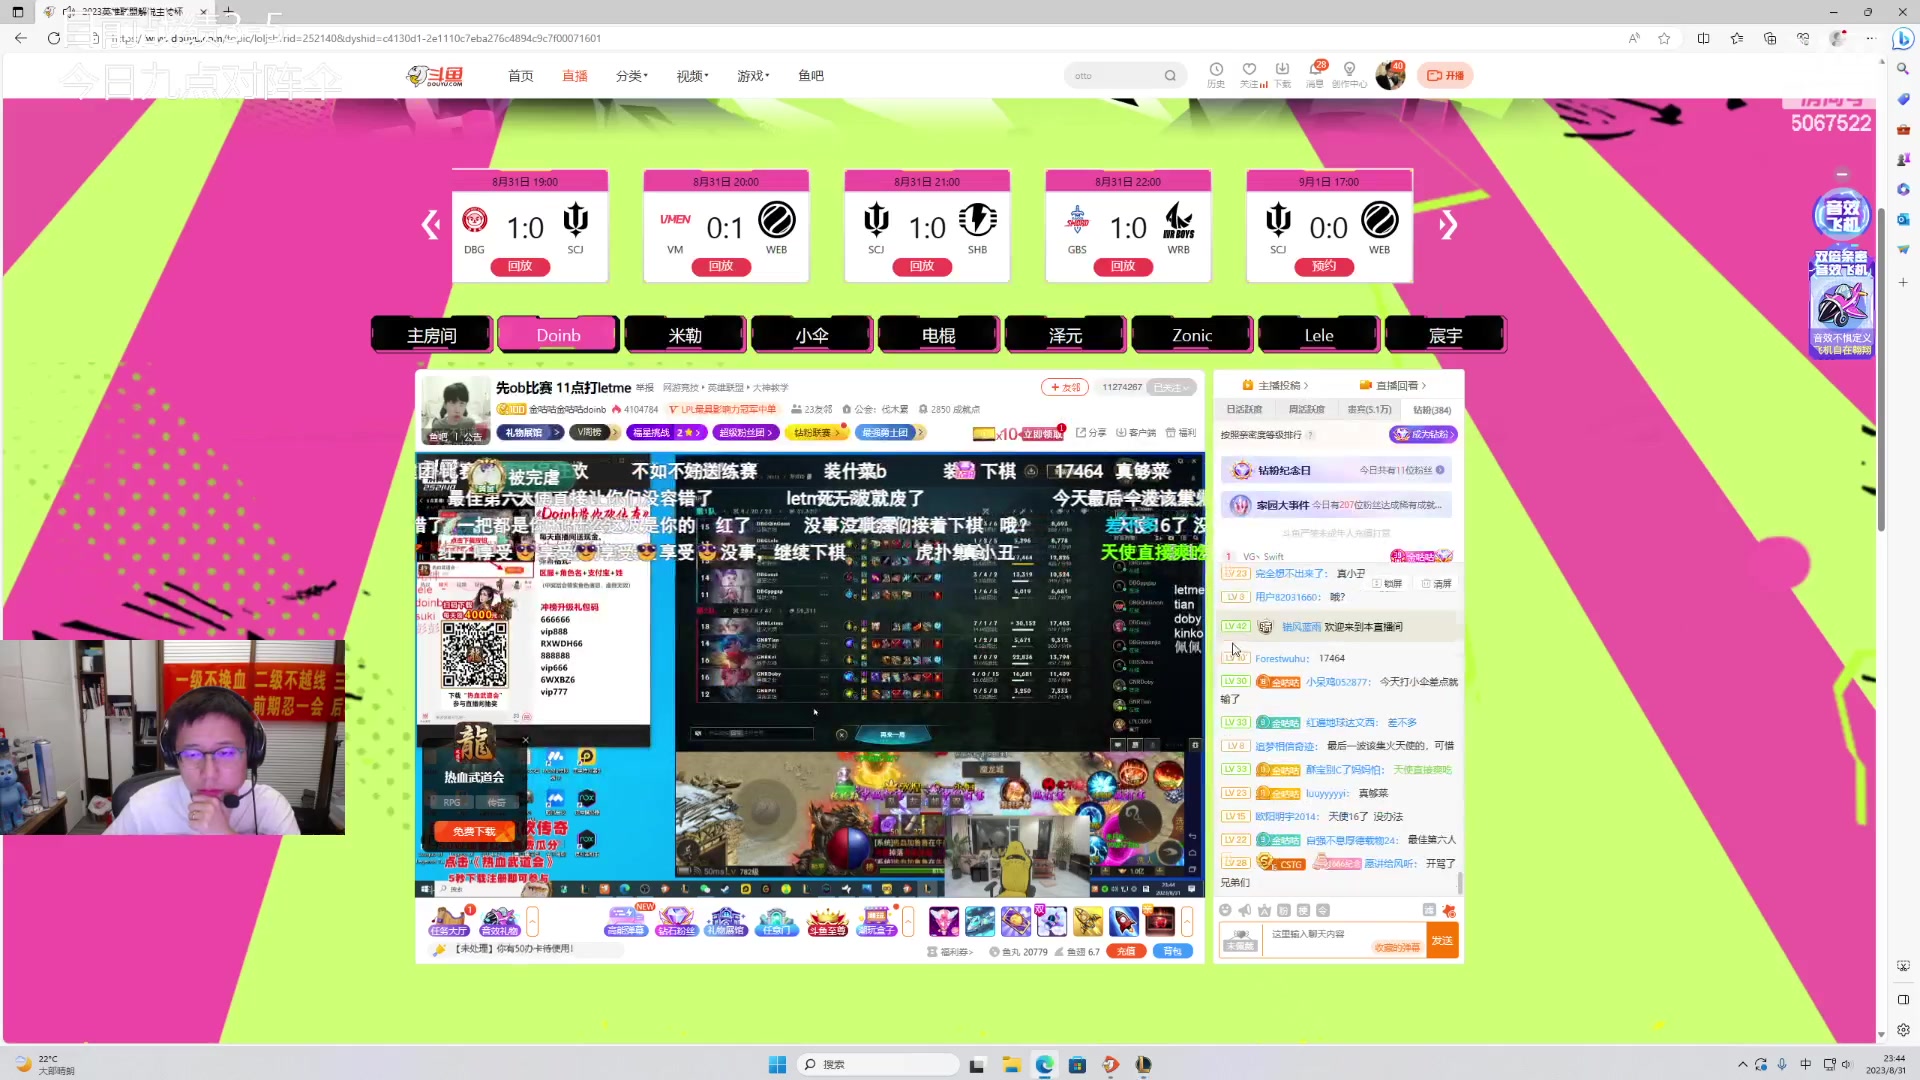This screenshot has width=1920, height=1080.
Task: Open 钻石粉丝 diamond icon
Action: (676, 920)
